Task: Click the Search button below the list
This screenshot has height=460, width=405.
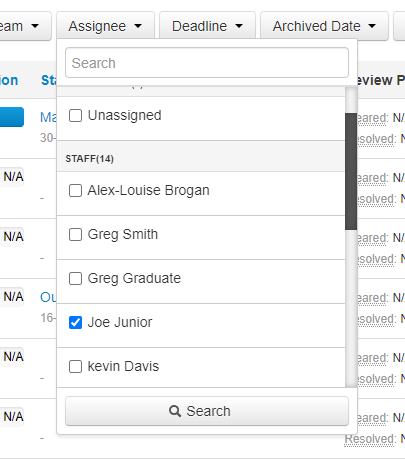Action: click(x=207, y=411)
